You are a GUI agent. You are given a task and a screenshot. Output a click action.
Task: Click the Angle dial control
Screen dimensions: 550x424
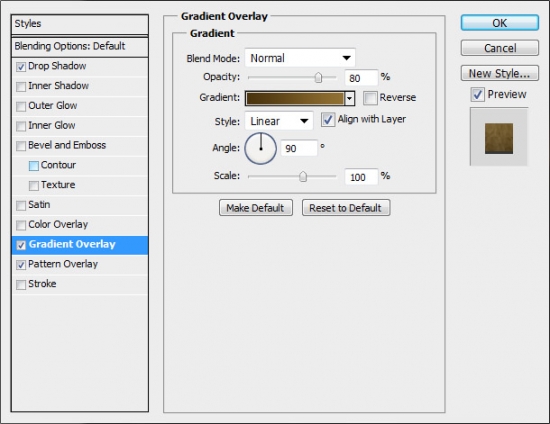[x=261, y=148]
